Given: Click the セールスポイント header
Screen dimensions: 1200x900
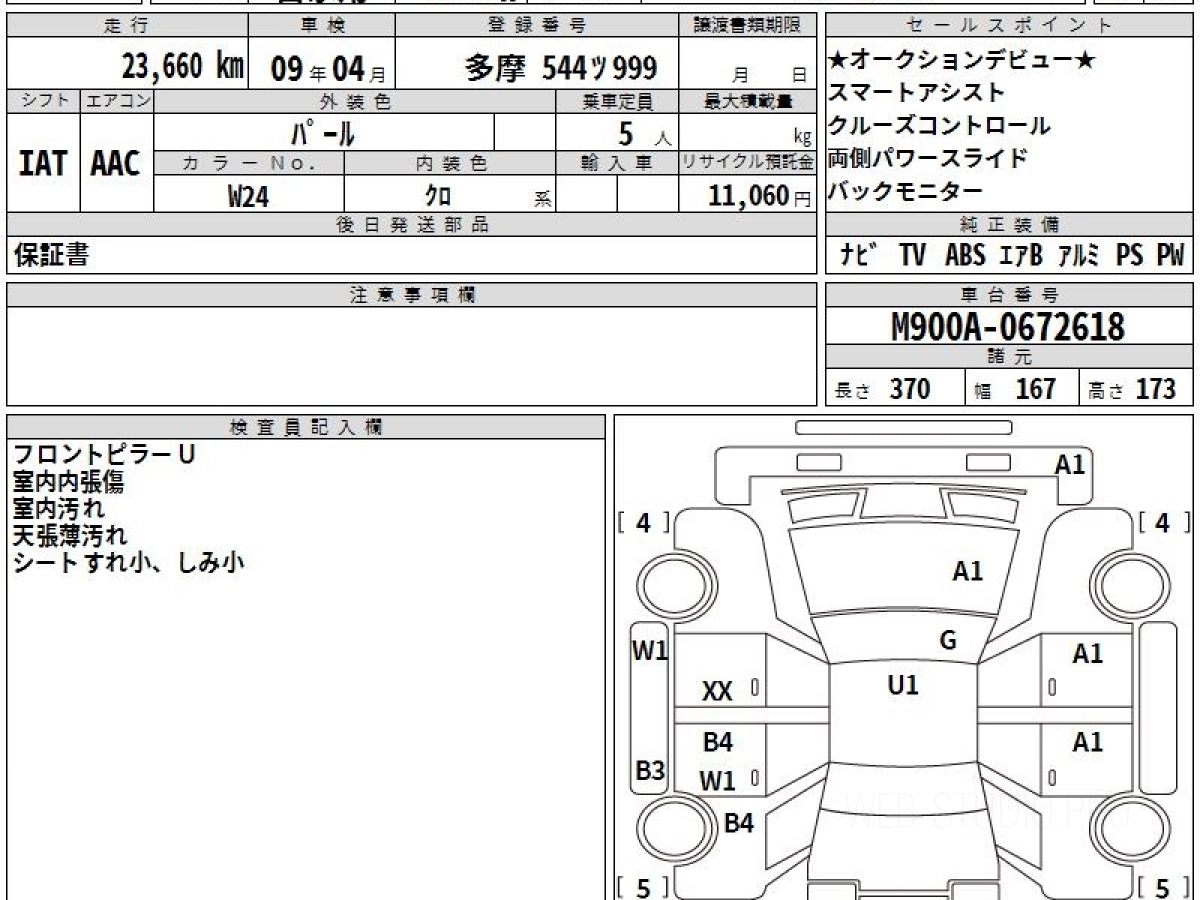Looking at the screenshot, I should pos(1010,26).
